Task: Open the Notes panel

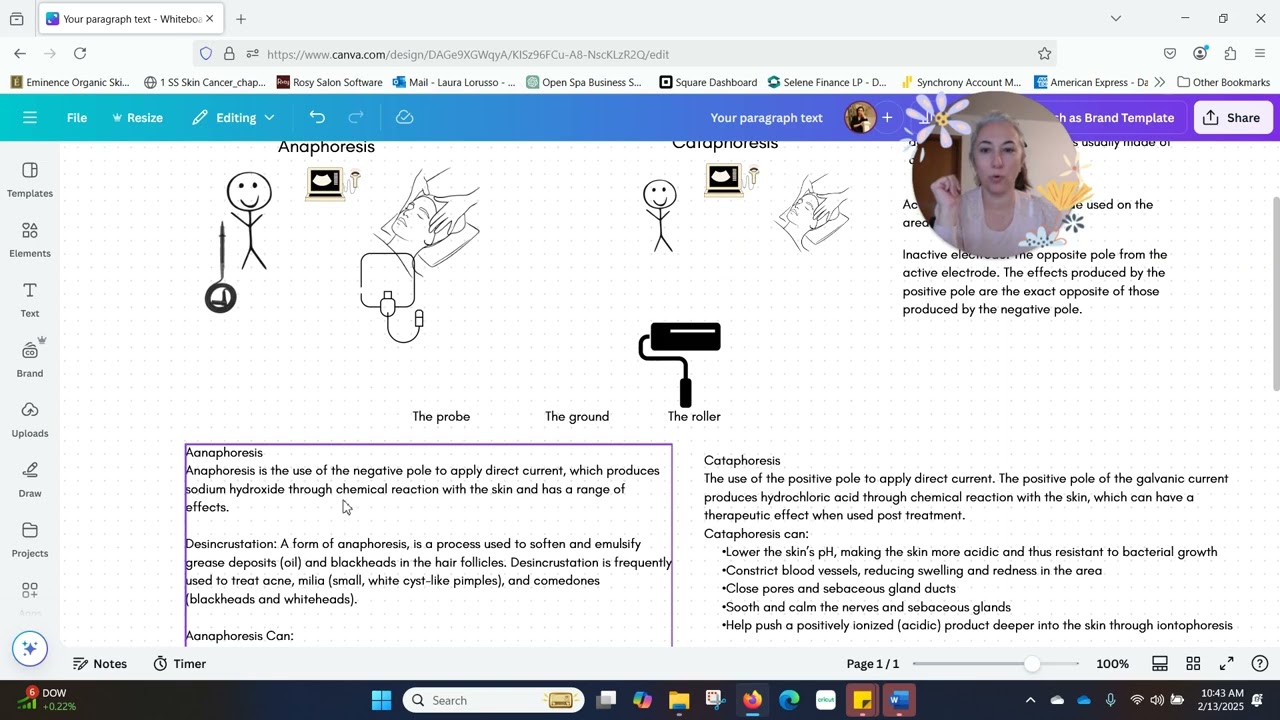Action: [x=100, y=664]
